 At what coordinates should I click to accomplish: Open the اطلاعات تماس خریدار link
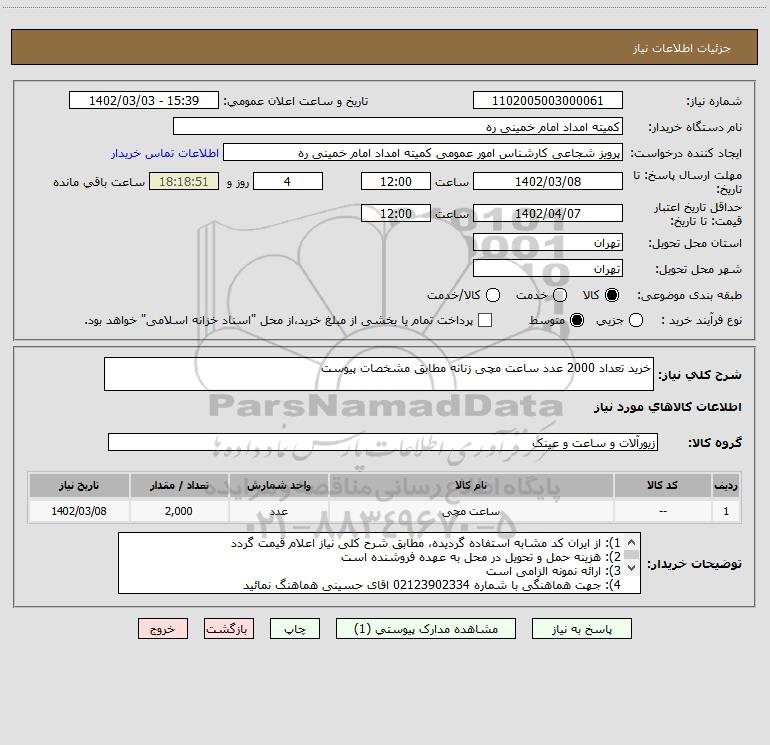165,153
